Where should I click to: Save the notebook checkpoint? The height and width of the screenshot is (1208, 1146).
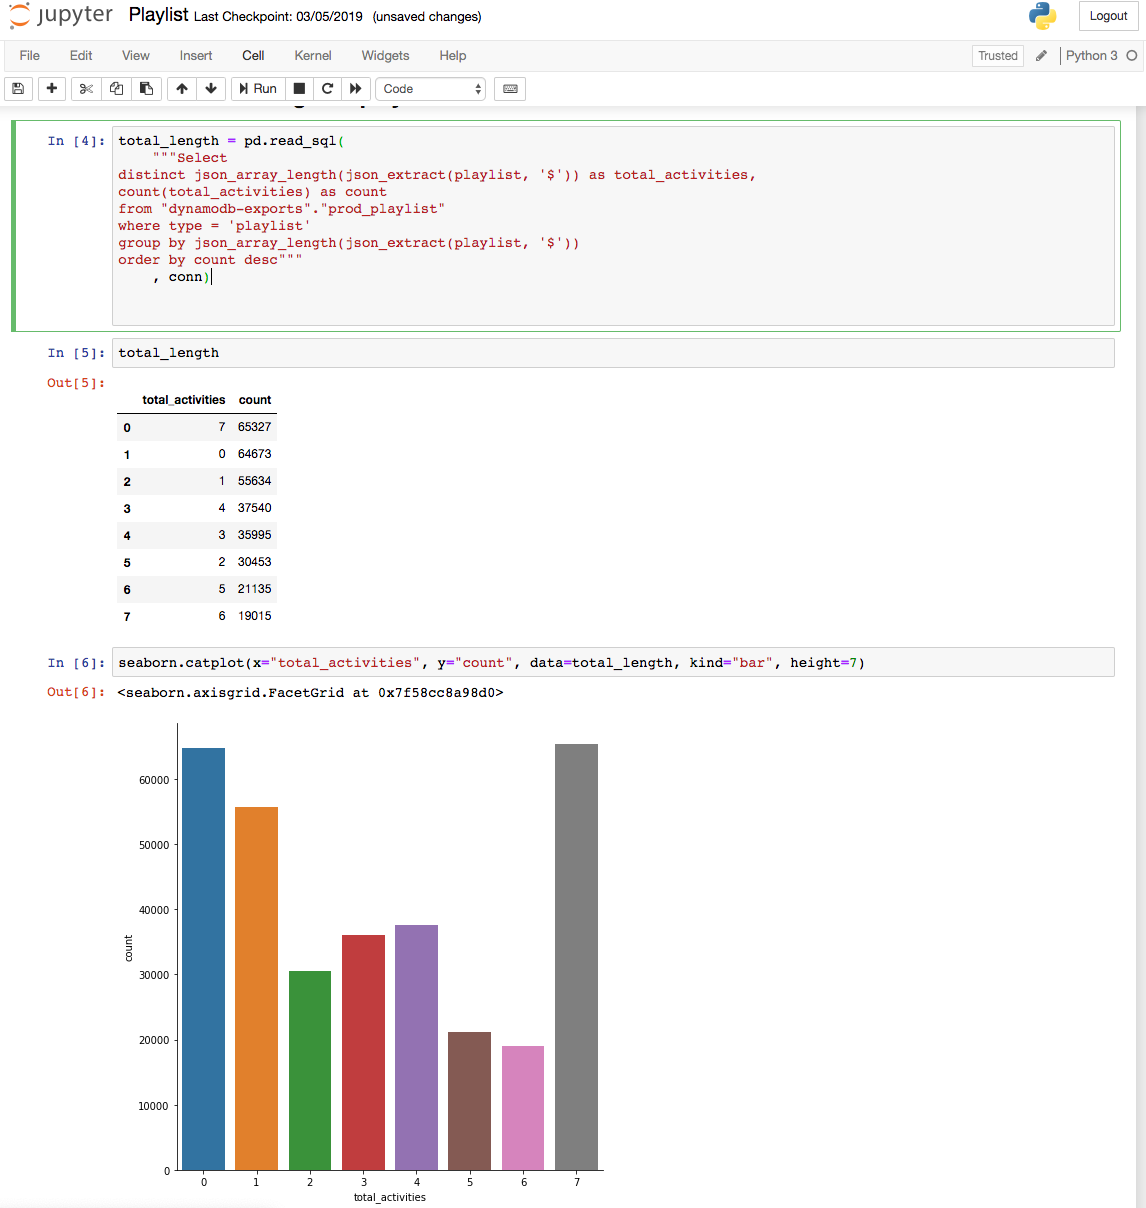tap(18, 88)
